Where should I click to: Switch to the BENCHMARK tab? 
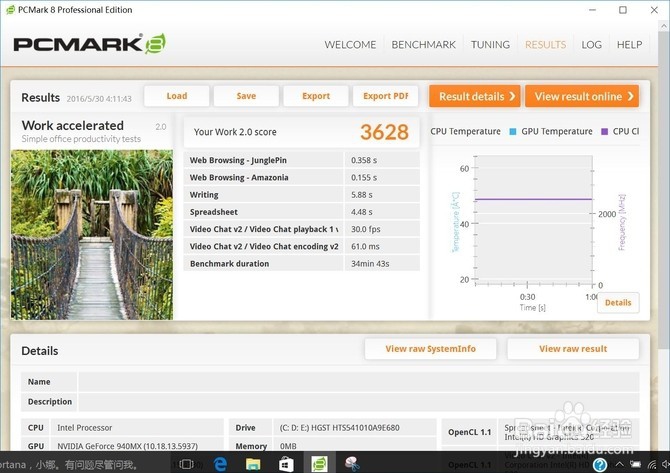(x=423, y=44)
